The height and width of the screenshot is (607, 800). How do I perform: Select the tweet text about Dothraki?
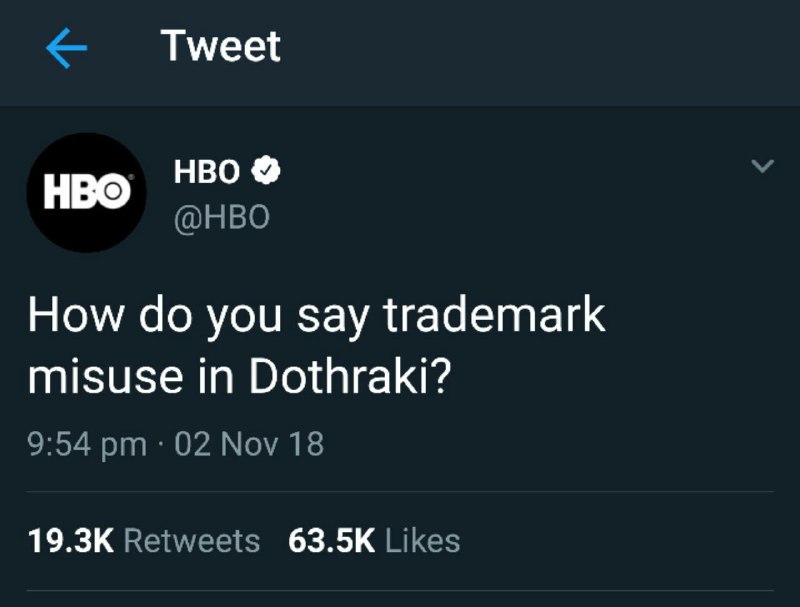click(316, 346)
